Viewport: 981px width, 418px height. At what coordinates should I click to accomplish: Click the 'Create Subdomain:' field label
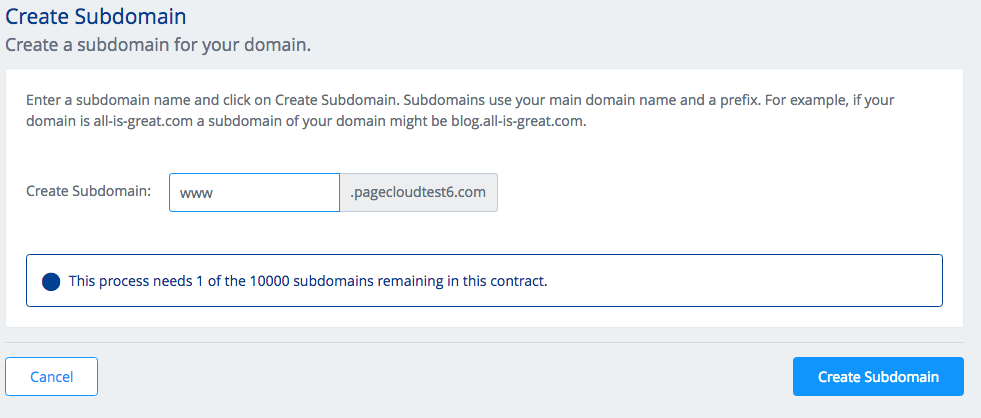[88, 192]
